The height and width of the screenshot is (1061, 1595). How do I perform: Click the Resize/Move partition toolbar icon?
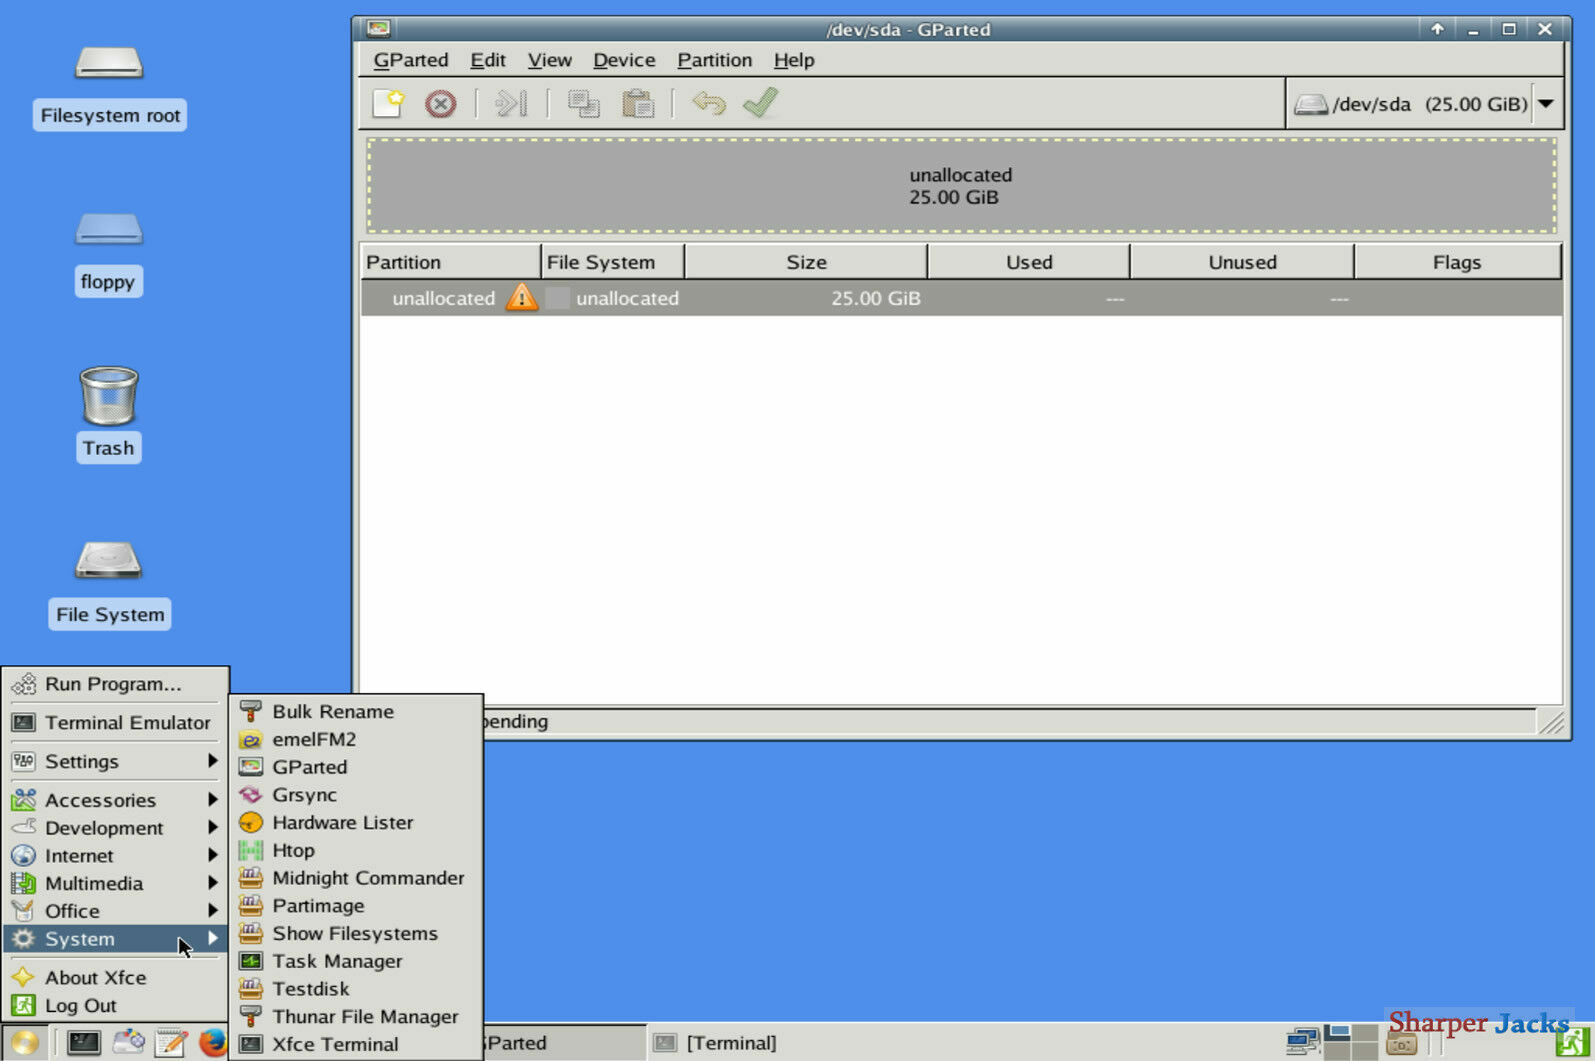(511, 103)
